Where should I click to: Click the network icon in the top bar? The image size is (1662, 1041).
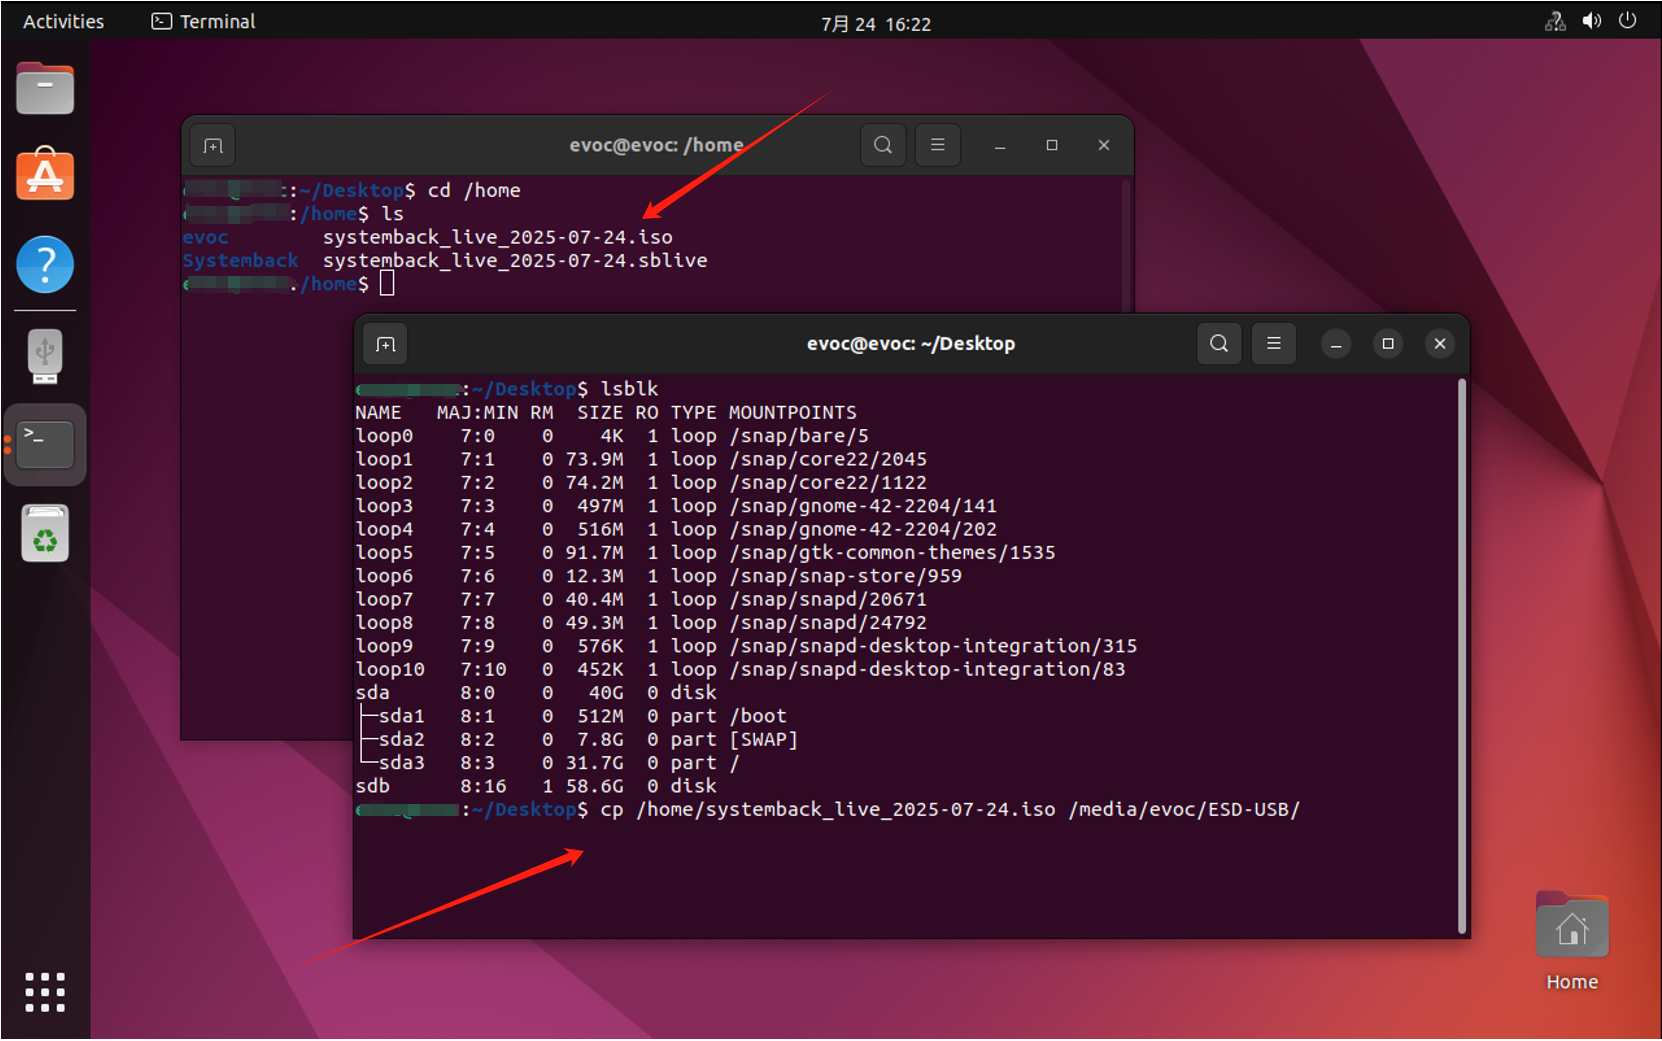click(x=1555, y=21)
